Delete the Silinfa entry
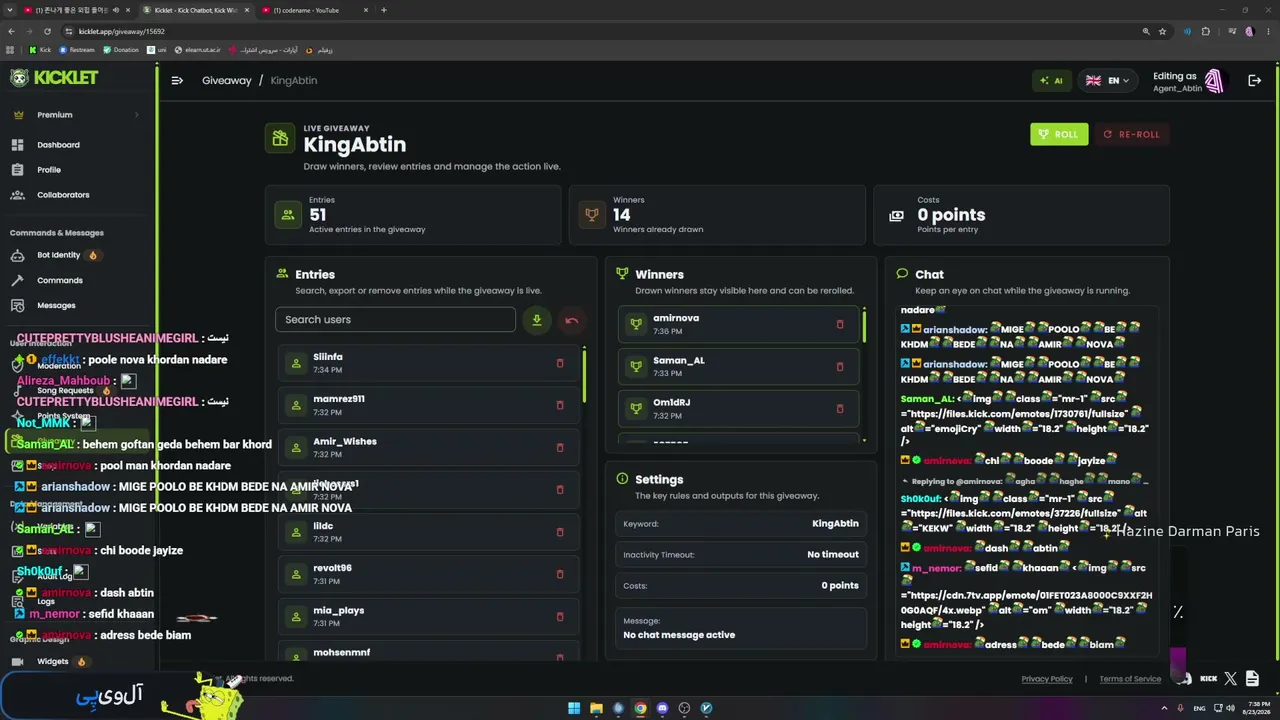The width and height of the screenshot is (1280, 720). point(560,363)
